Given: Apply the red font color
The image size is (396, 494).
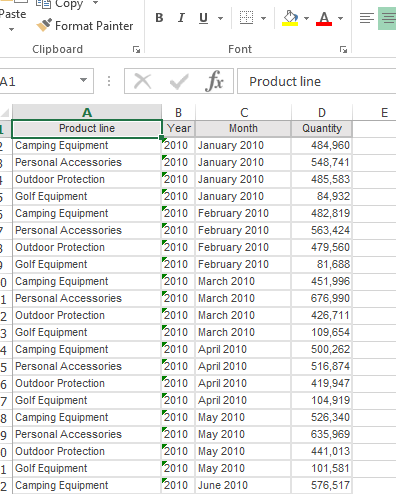Looking at the screenshot, I should click(x=324, y=18).
